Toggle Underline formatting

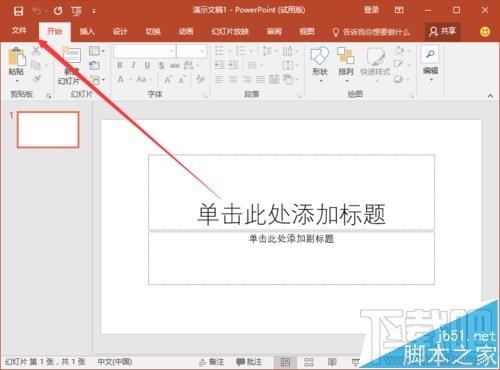click(x=147, y=65)
